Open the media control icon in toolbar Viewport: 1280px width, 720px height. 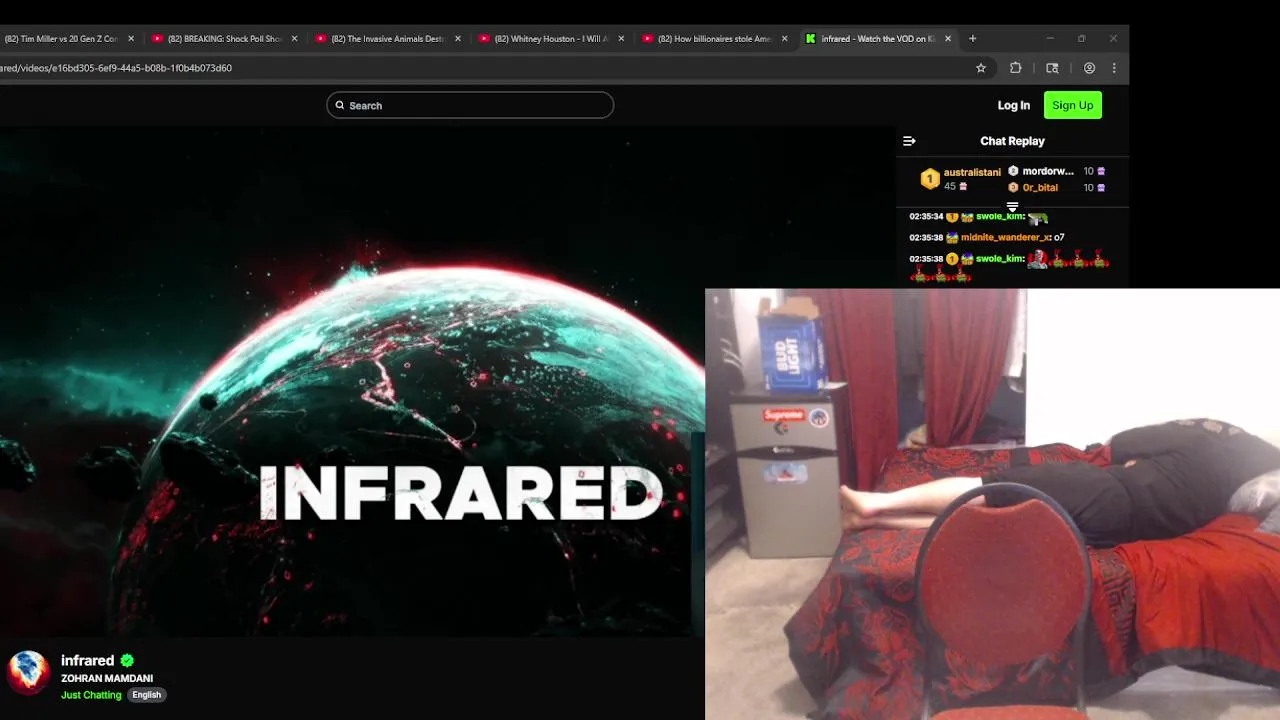pyautogui.click(x=1052, y=68)
